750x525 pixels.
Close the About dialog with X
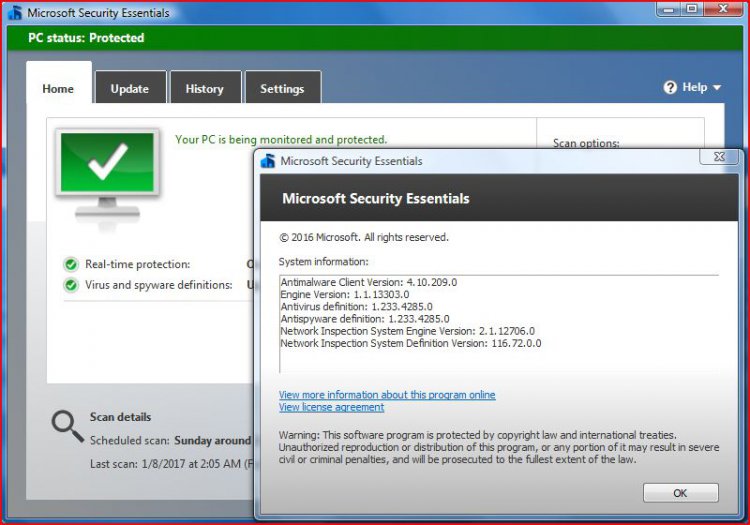point(719,157)
